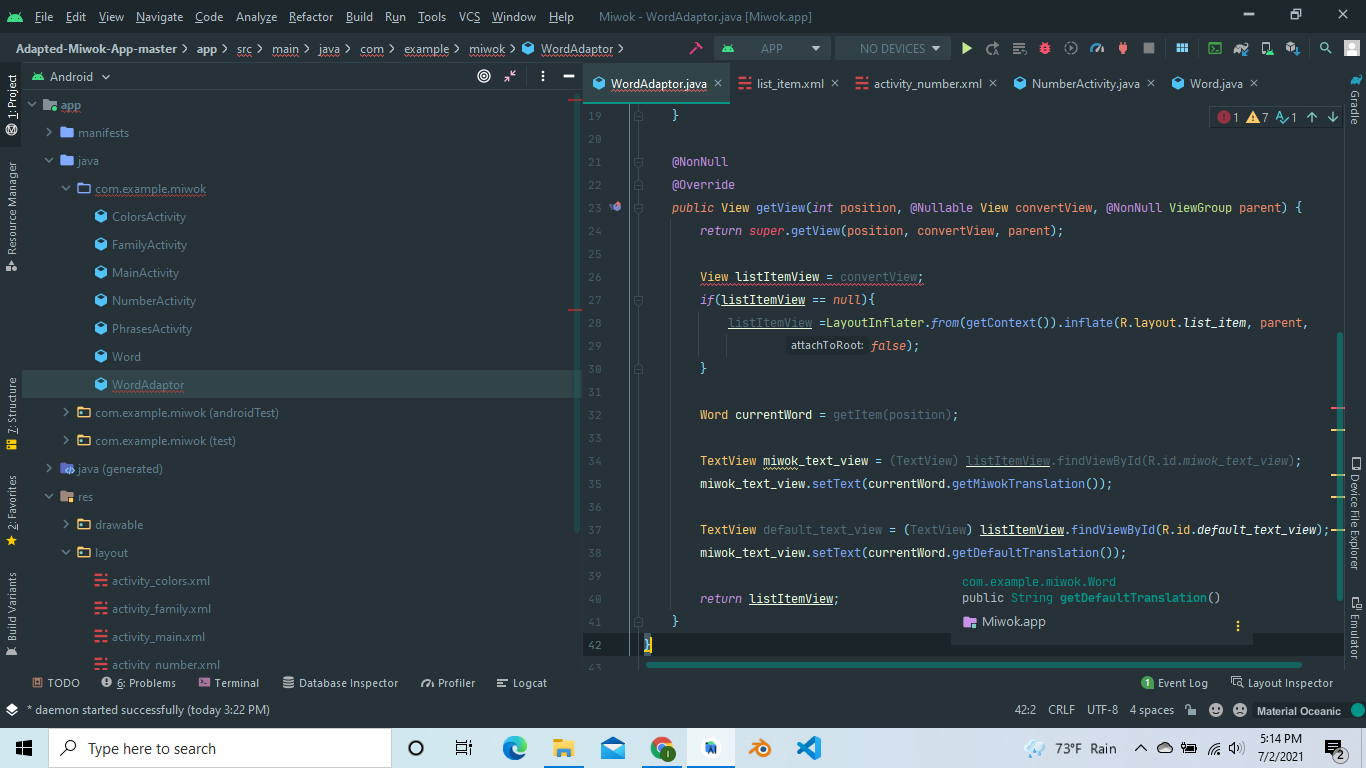This screenshot has width=1366, height=768.
Task: Open the Database Inspector window
Action: tap(340, 683)
